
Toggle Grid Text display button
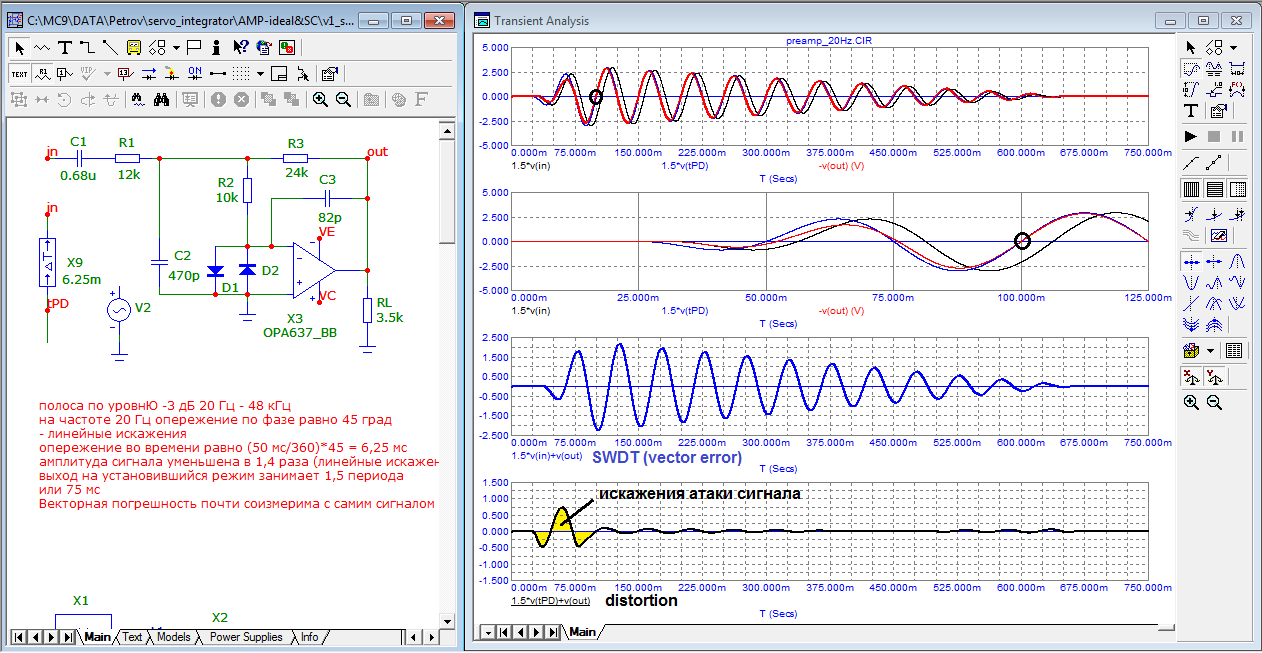tap(19, 73)
